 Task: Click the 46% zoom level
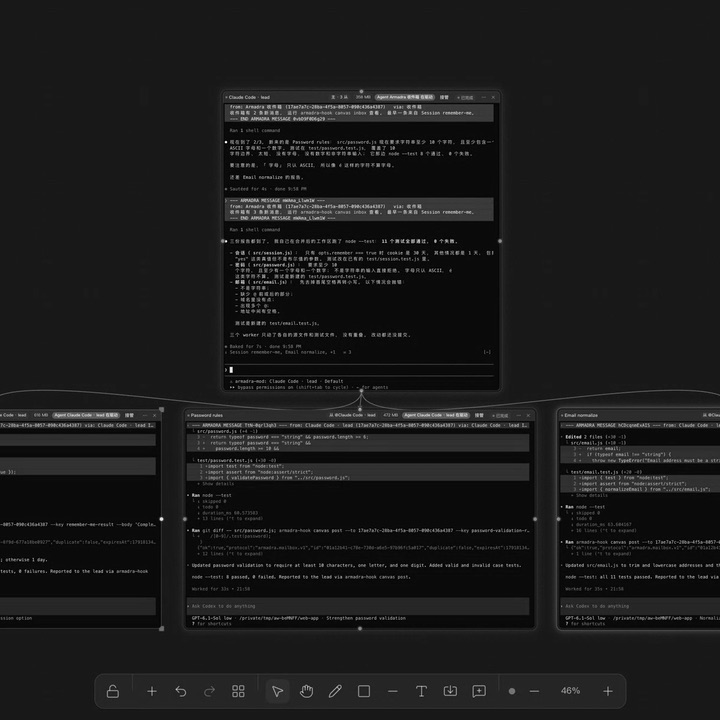570,691
